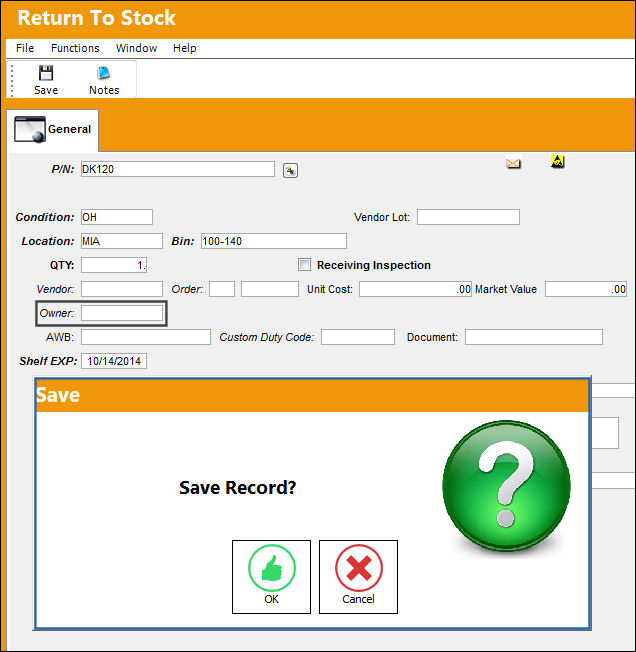Click the empty Owner field
This screenshot has height=652, width=636.
tap(122, 313)
